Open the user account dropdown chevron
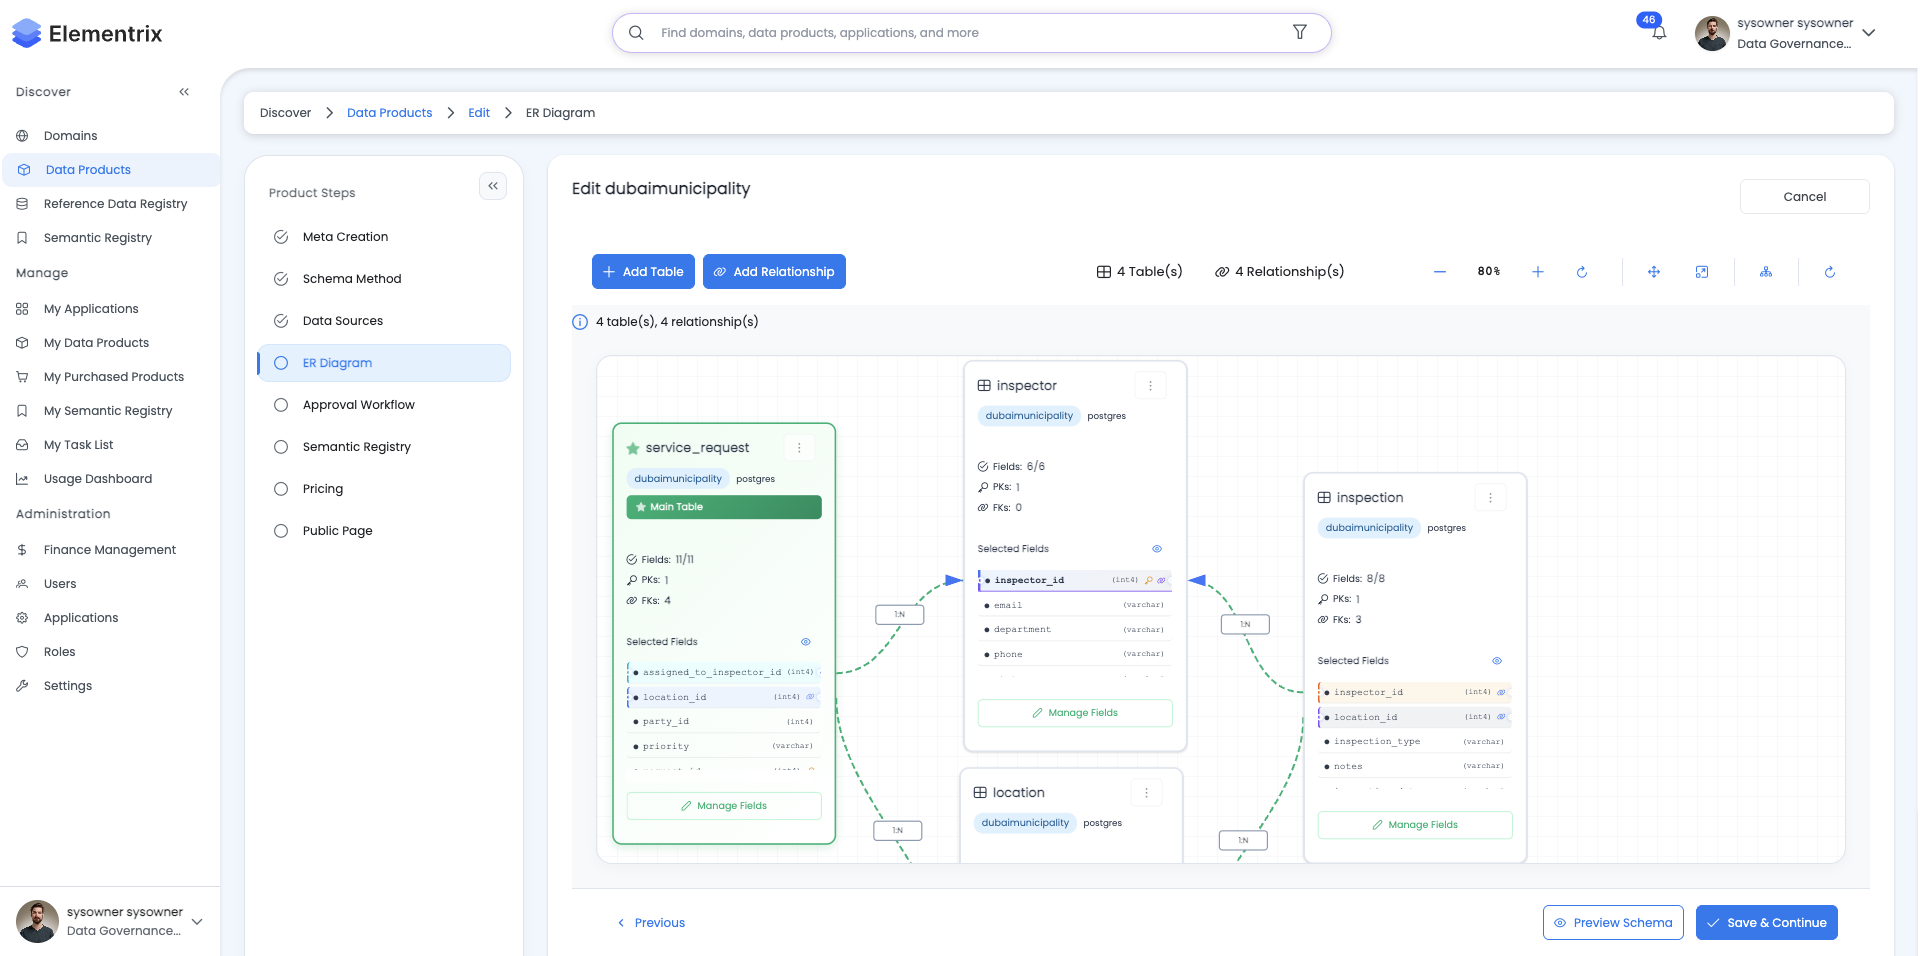The image size is (1920, 956). 1869,33
